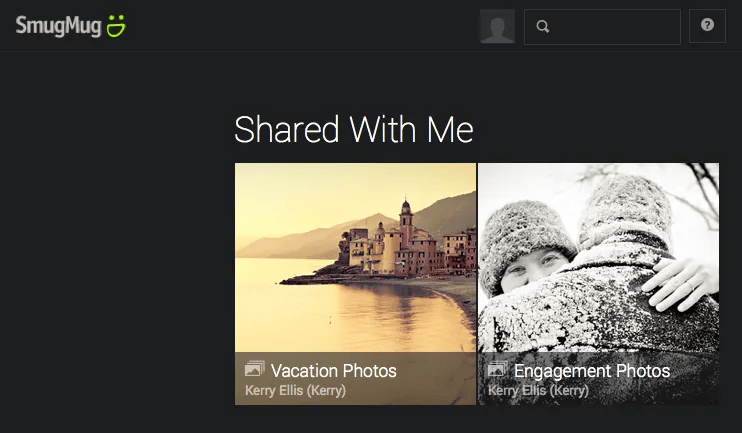Click the SmugMug wordmark text
This screenshot has width=742, height=433.
tap(58, 26)
